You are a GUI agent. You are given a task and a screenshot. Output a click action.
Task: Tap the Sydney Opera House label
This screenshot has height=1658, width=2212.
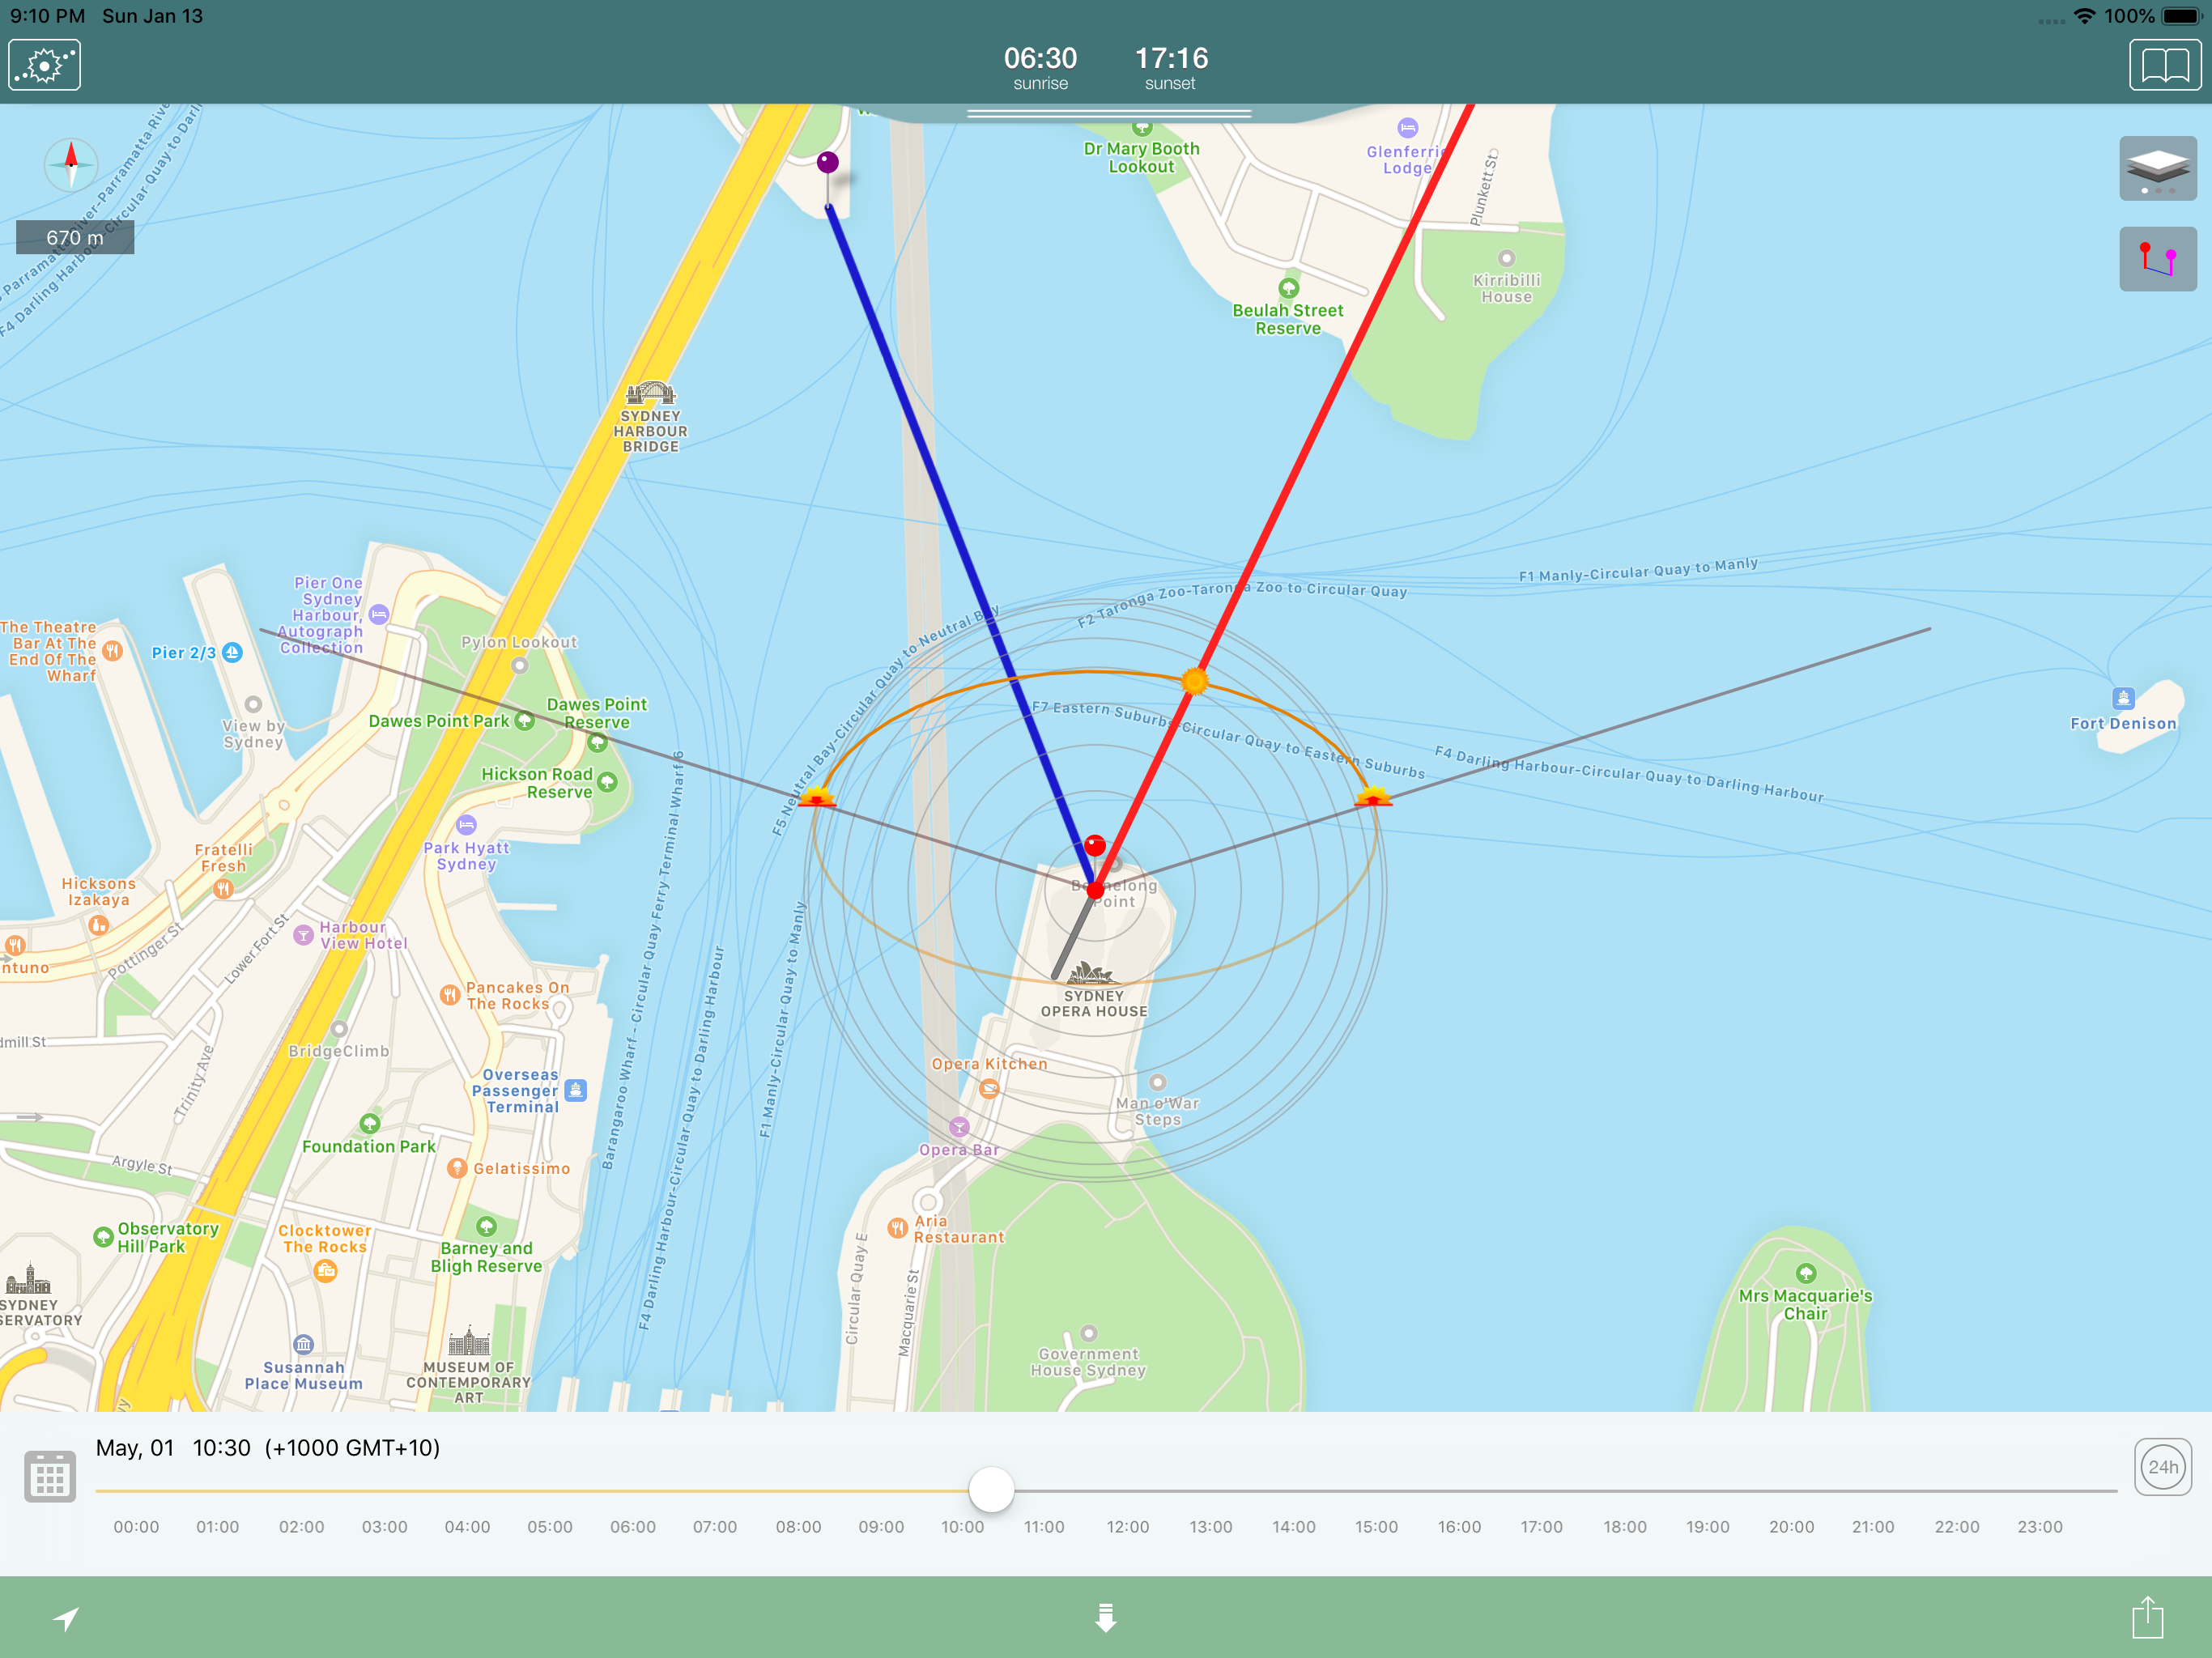tap(1093, 1002)
